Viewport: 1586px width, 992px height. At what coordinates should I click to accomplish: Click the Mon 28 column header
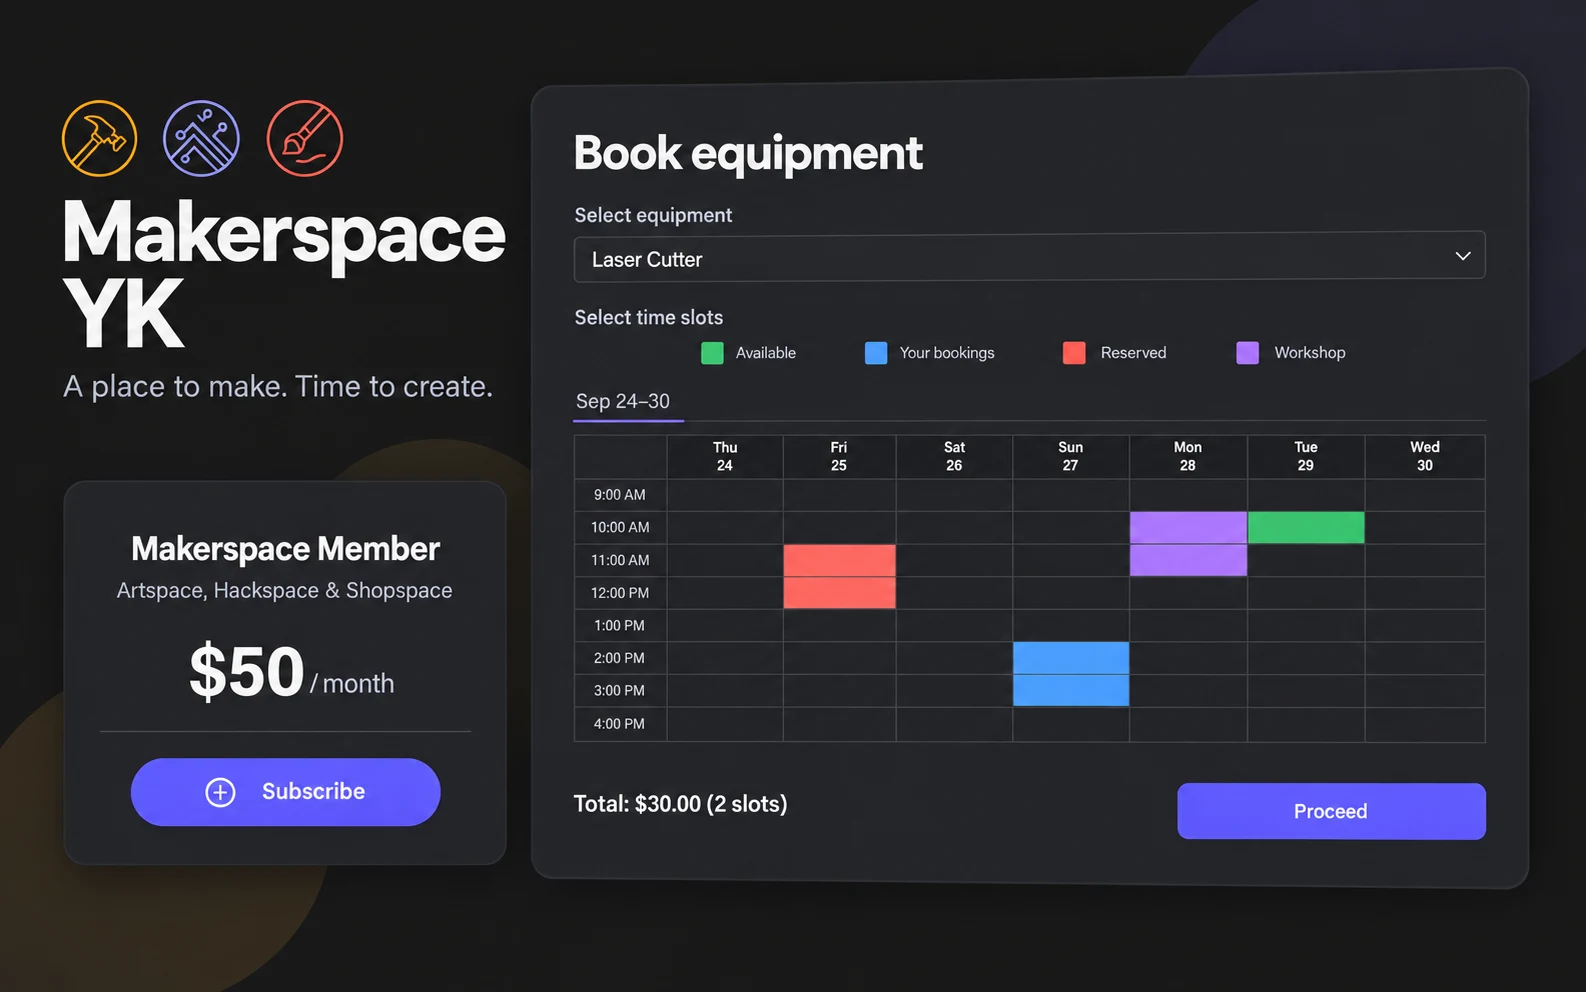click(1188, 456)
